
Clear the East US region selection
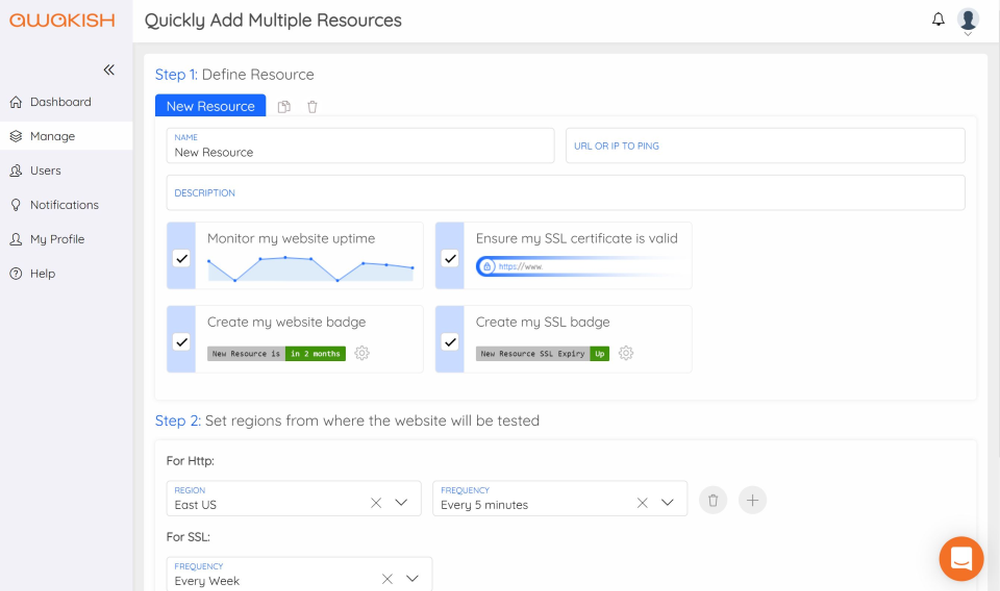(x=376, y=503)
